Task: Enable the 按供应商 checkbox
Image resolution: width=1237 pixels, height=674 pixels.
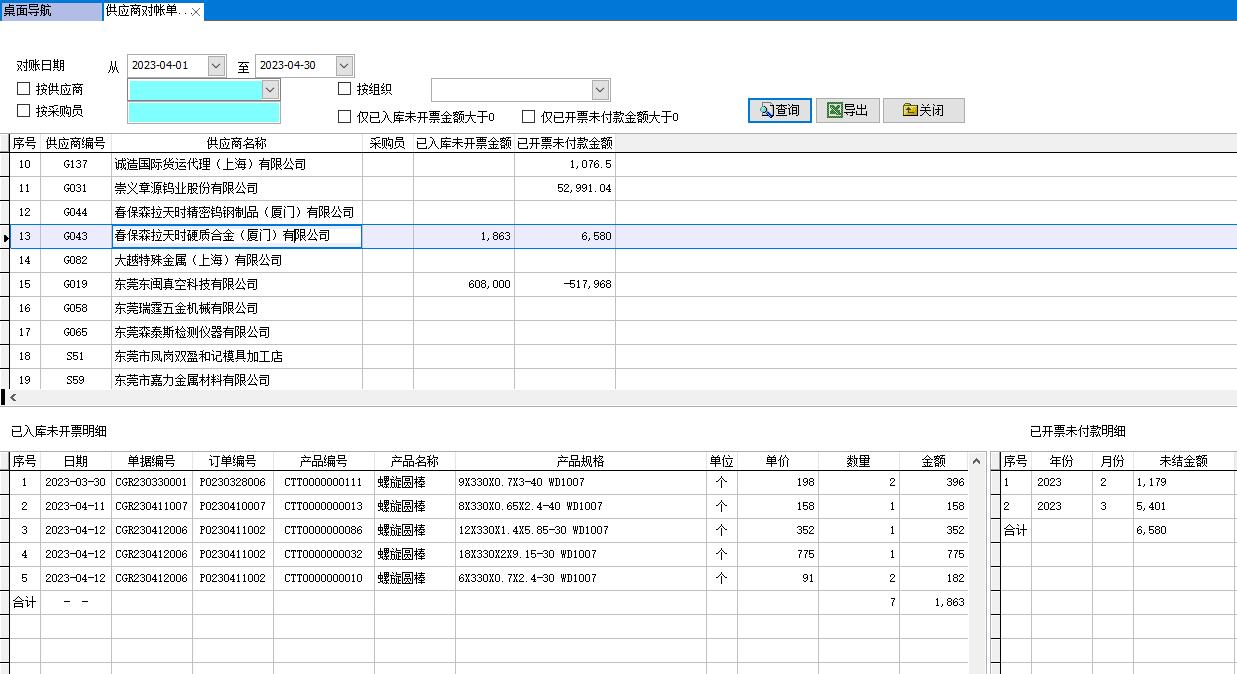Action: [22, 89]
